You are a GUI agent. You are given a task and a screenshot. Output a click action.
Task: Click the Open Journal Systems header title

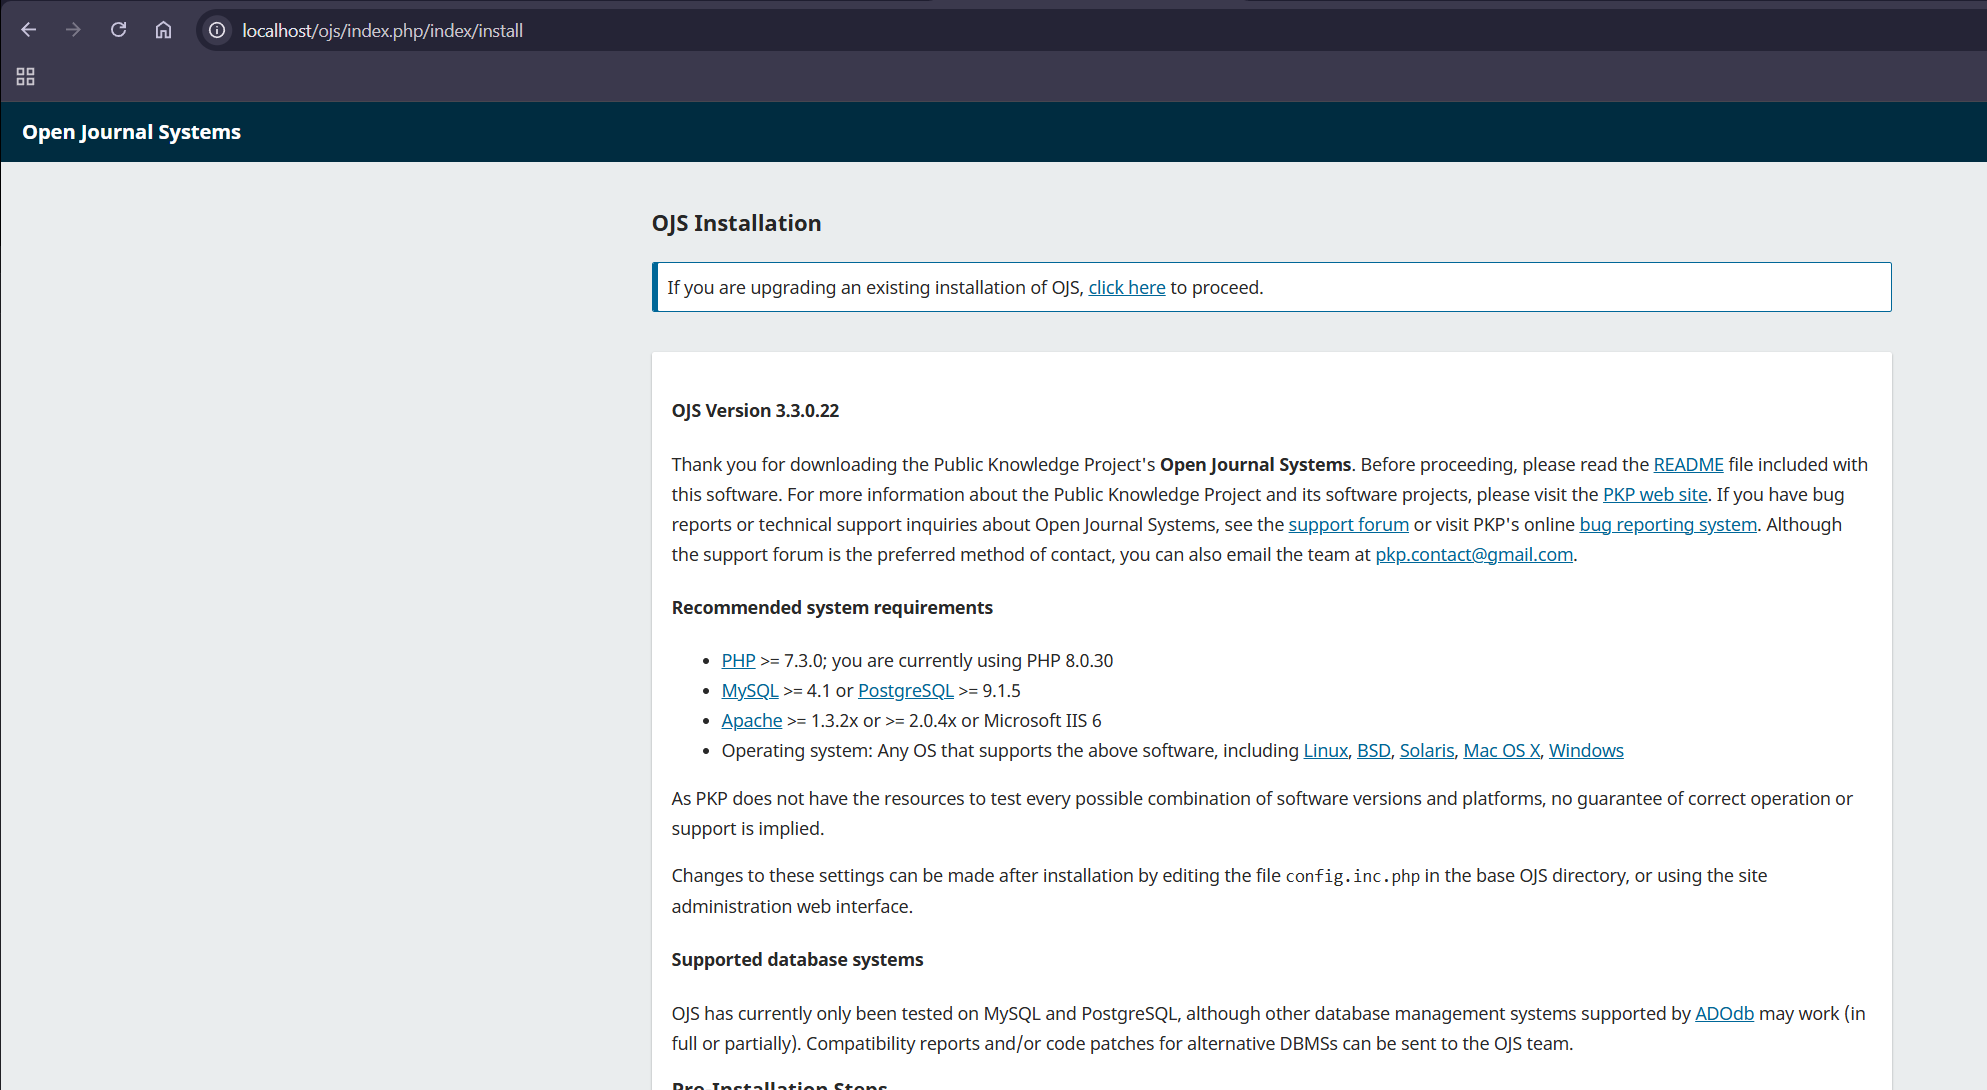click(131, 132)
